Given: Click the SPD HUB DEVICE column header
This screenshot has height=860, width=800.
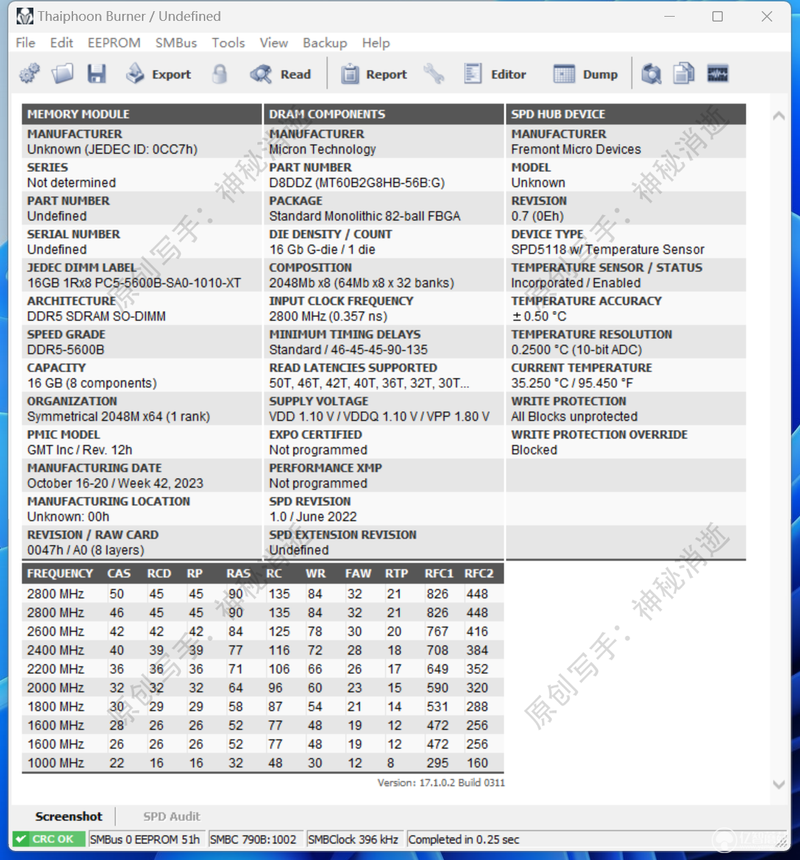Looking at the screenshot, I should pos(626,114).
